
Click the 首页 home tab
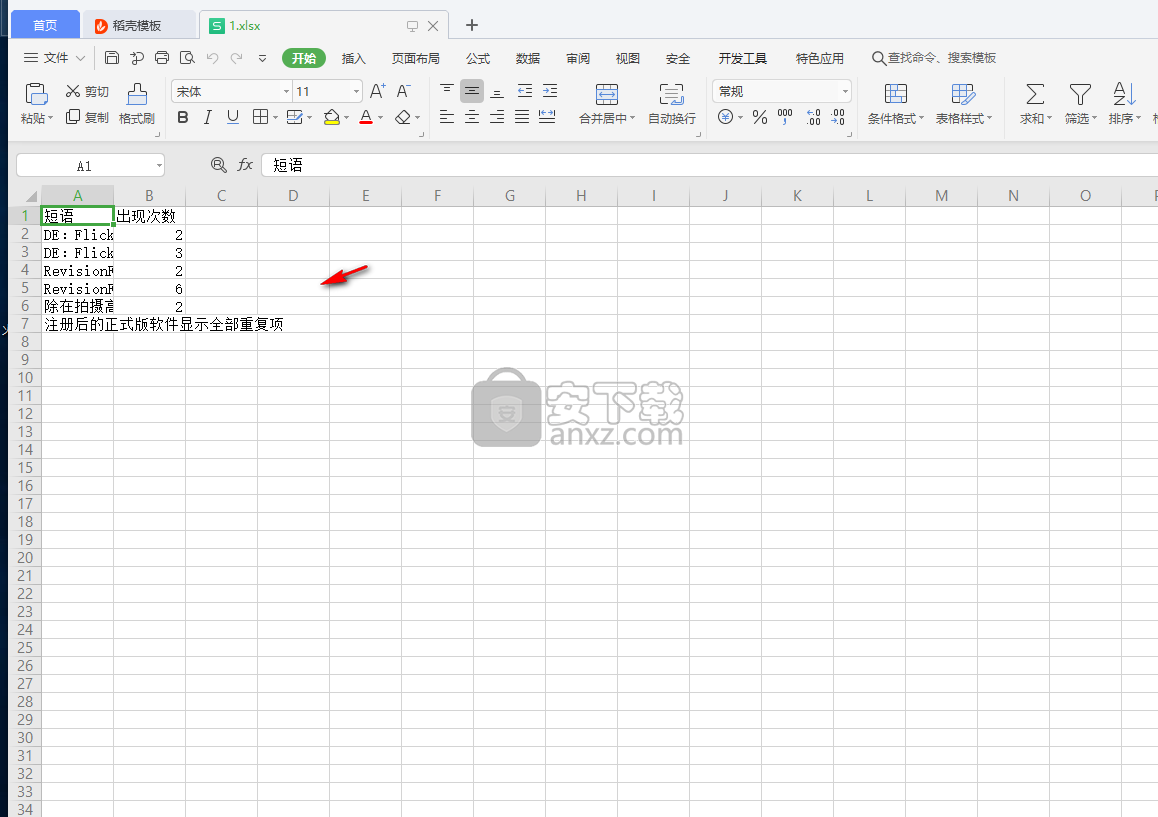click(x=45, y=25)
